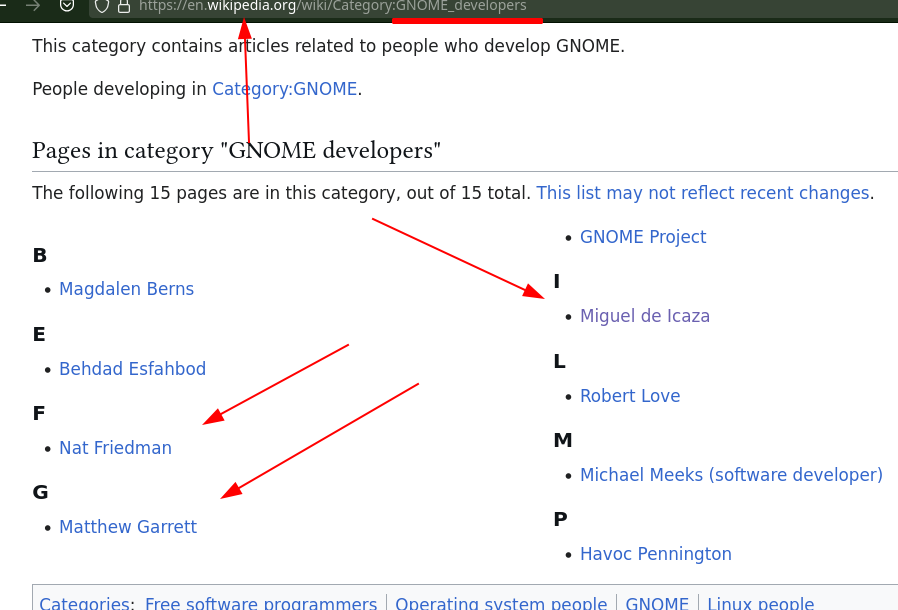The height and width of the screenshot is (610, 898).
Task: Open the Behdad Esfahbod article
Action: (x=132, y=368)
